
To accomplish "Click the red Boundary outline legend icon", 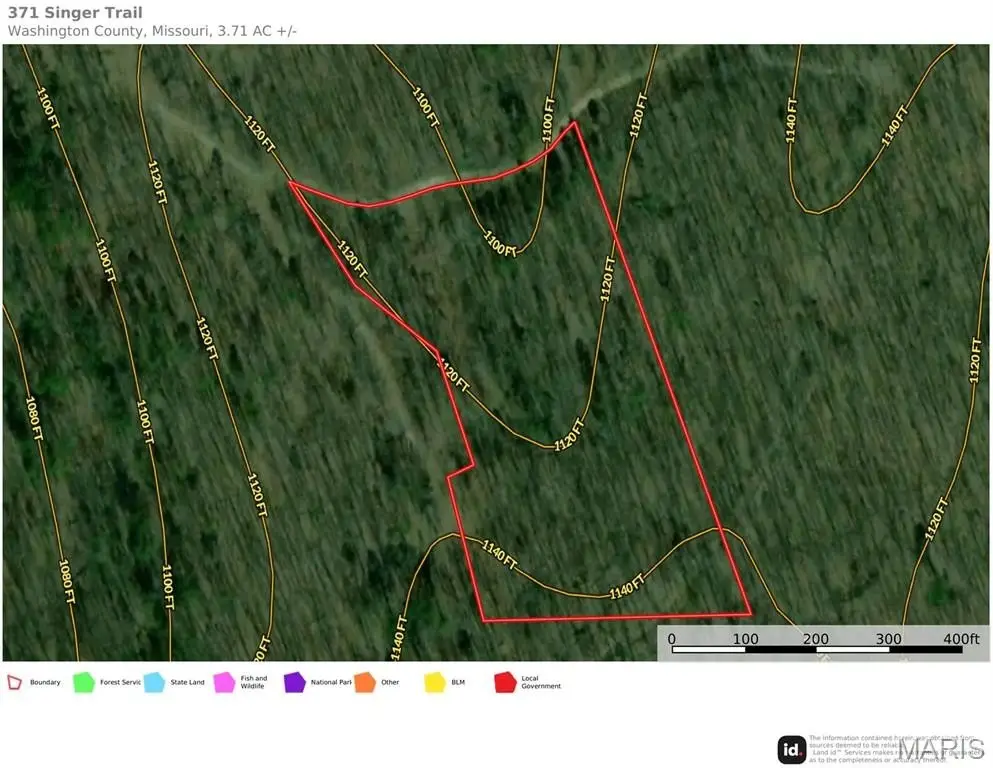I will coord(15,683).
